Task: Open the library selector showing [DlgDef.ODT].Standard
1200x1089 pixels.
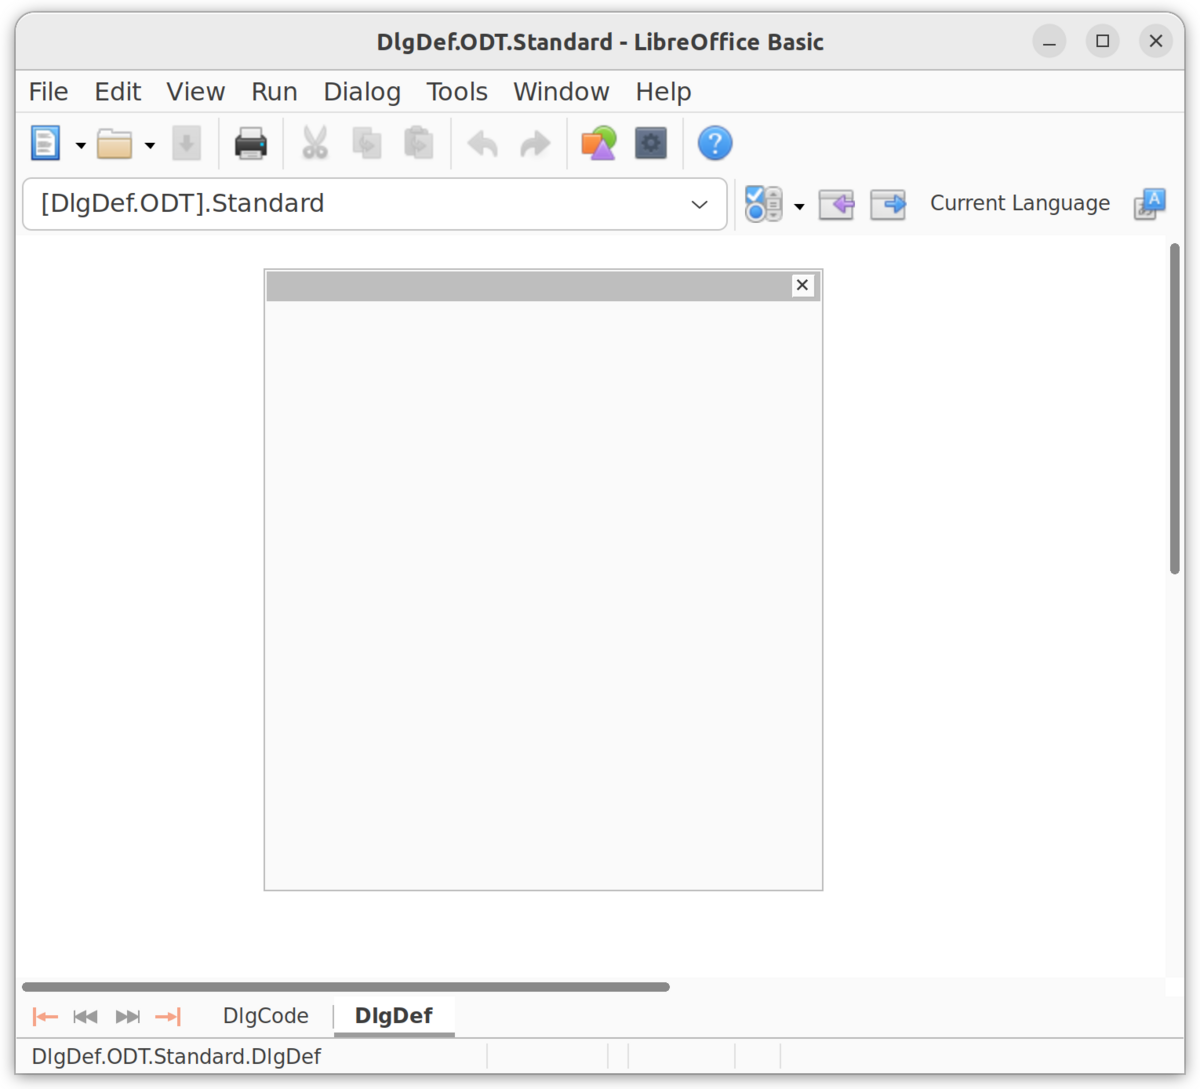Action: tap(375, 203)
